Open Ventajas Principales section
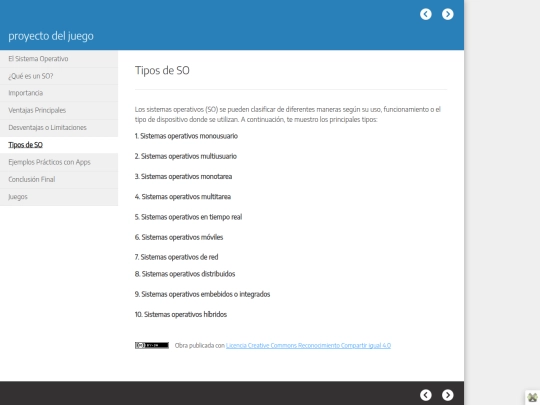This screenshot has width=540, height=405. coord(59,110)
